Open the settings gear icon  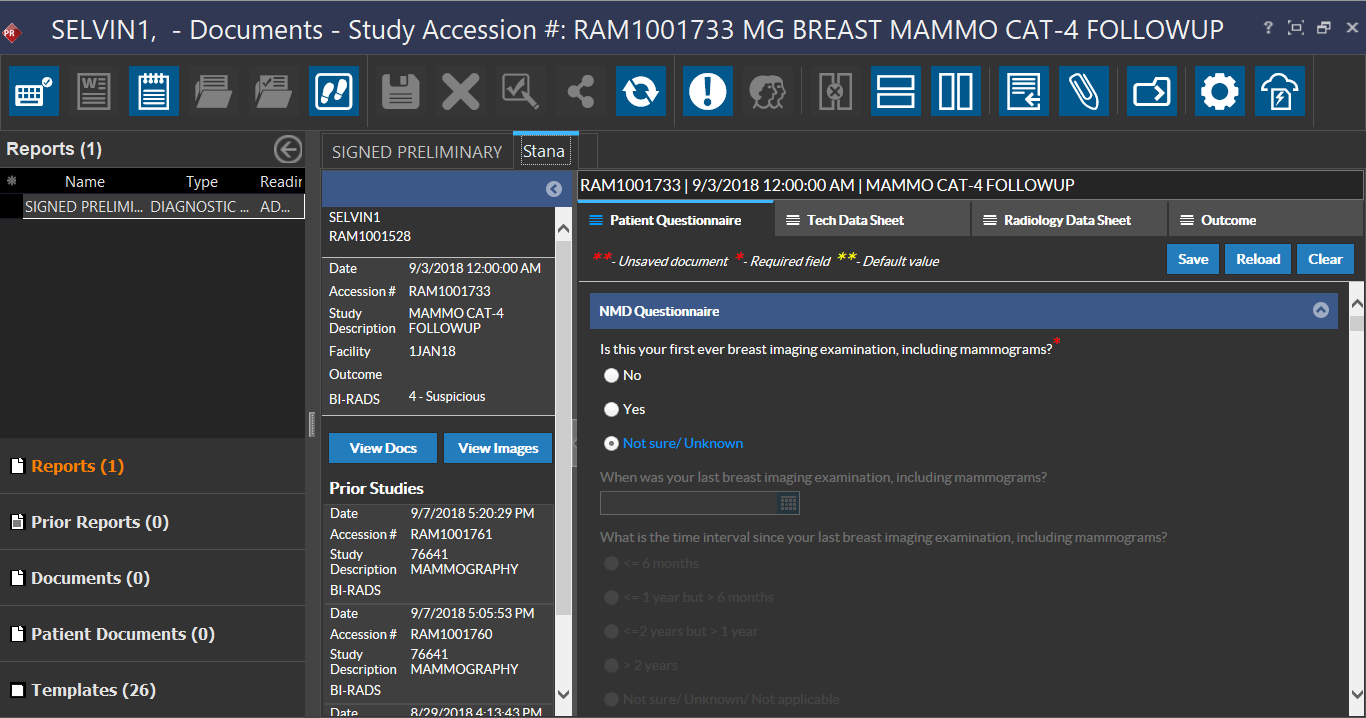click(1219, 91)
